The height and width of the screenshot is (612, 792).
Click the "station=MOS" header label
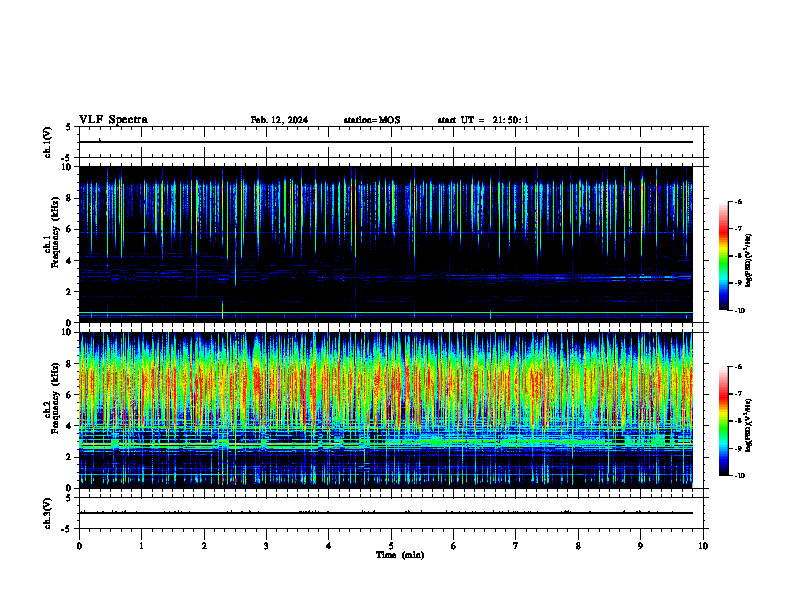[372, 120]
